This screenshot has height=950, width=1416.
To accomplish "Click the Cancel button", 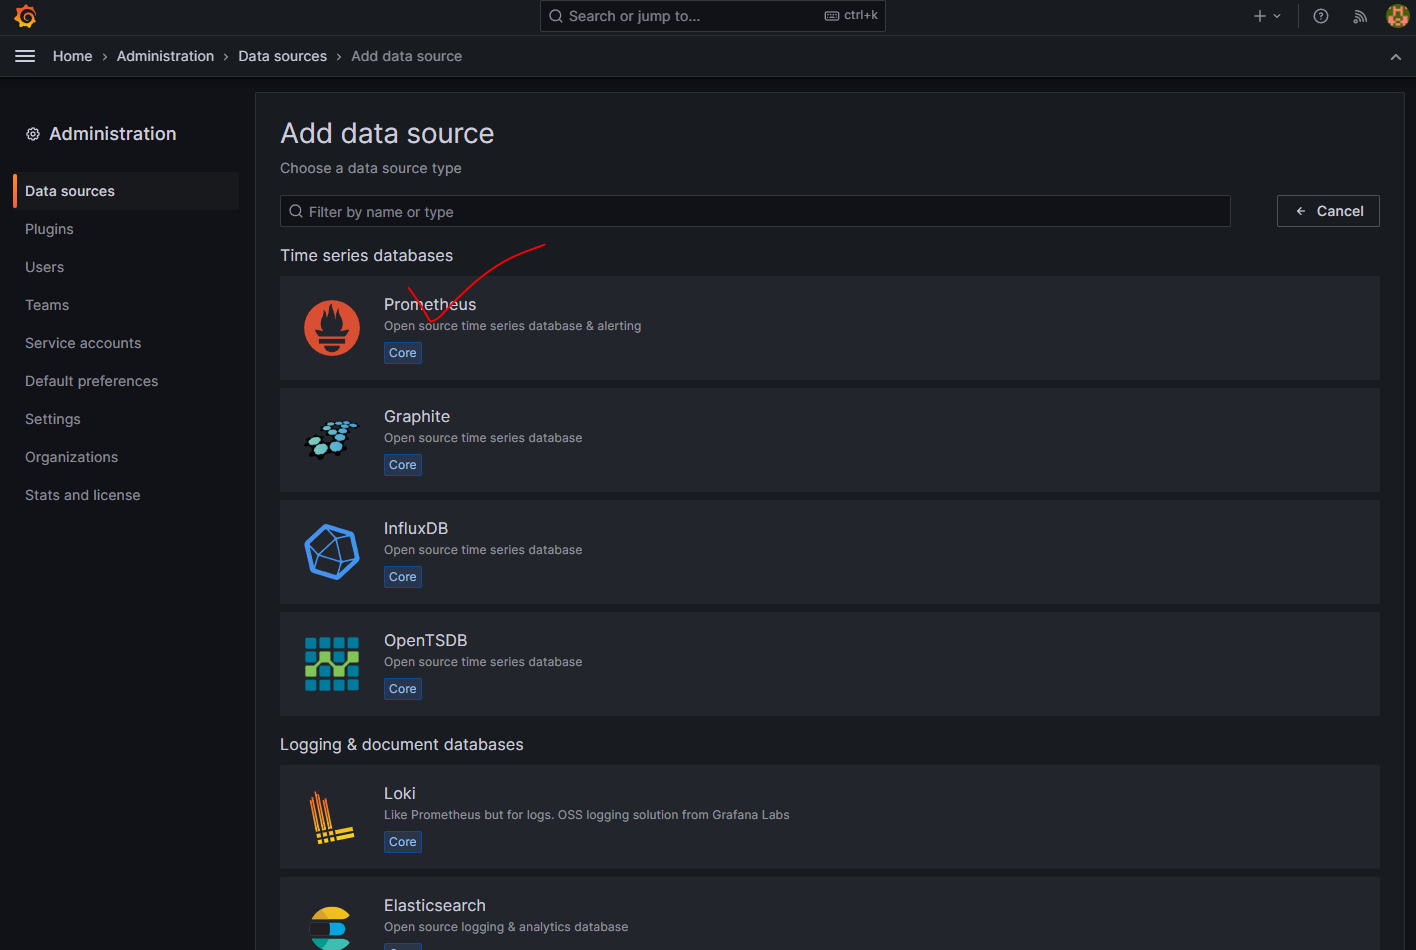I will pos(1328,211).
